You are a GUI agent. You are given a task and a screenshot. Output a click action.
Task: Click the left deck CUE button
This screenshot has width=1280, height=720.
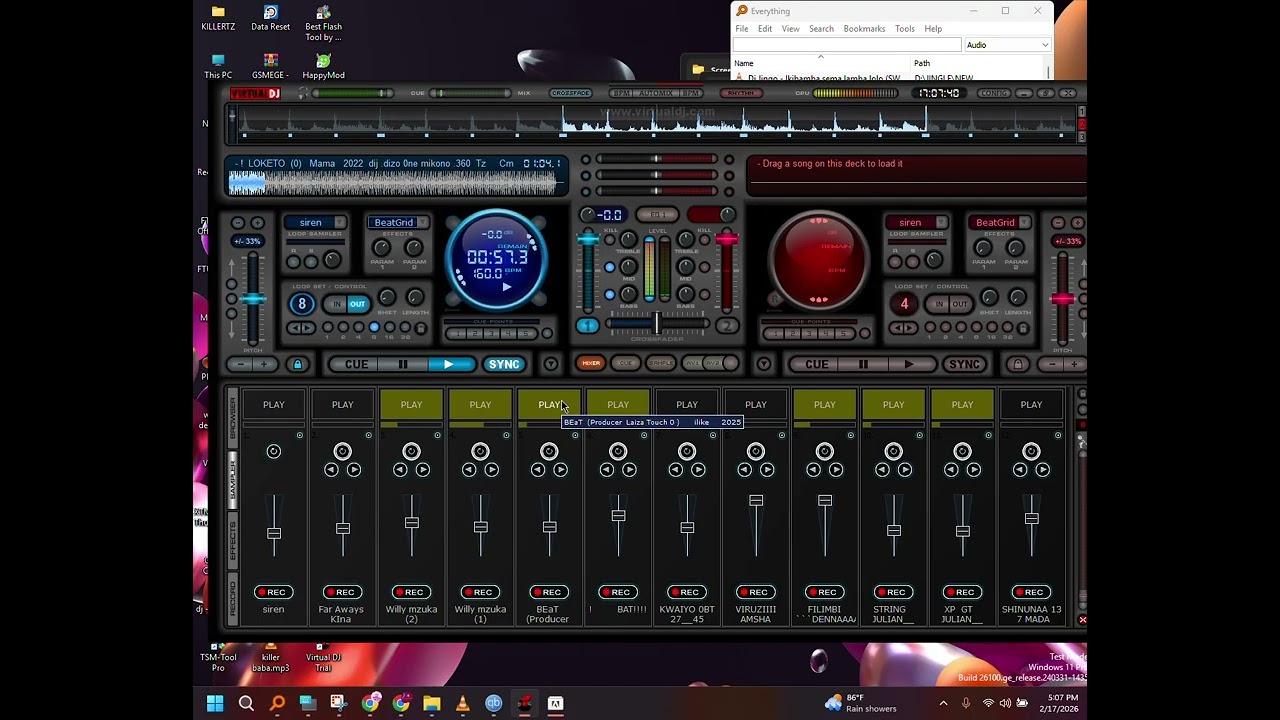pos(356,365)
